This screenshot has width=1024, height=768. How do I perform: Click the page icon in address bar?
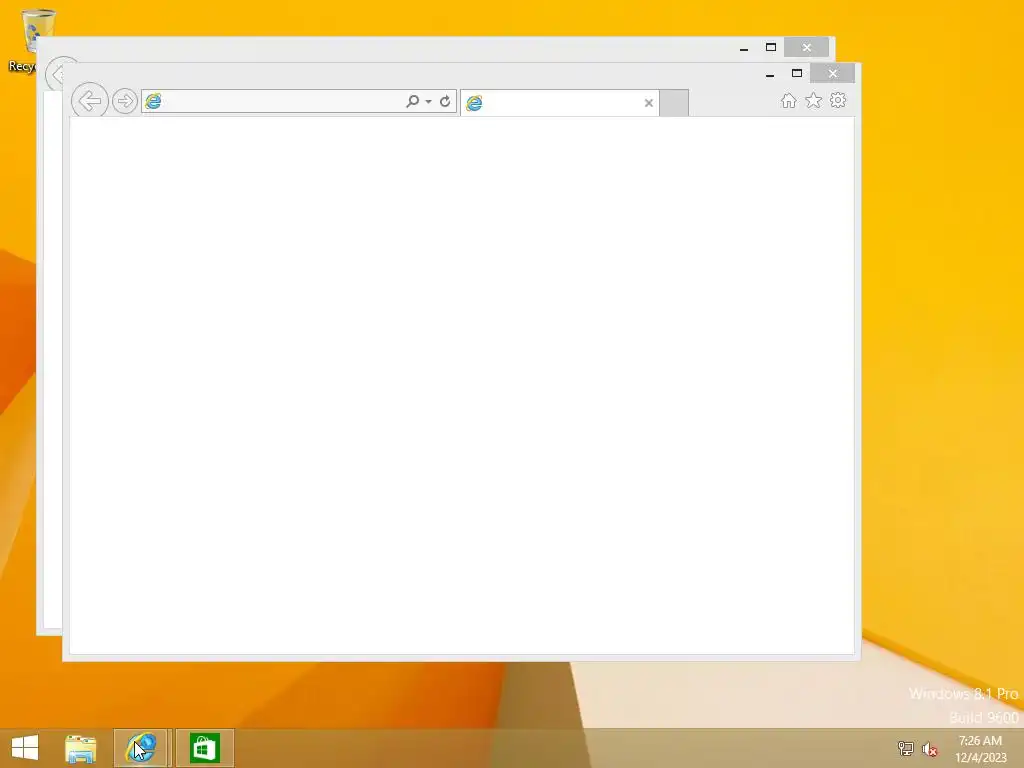click(x=153, y=101)
